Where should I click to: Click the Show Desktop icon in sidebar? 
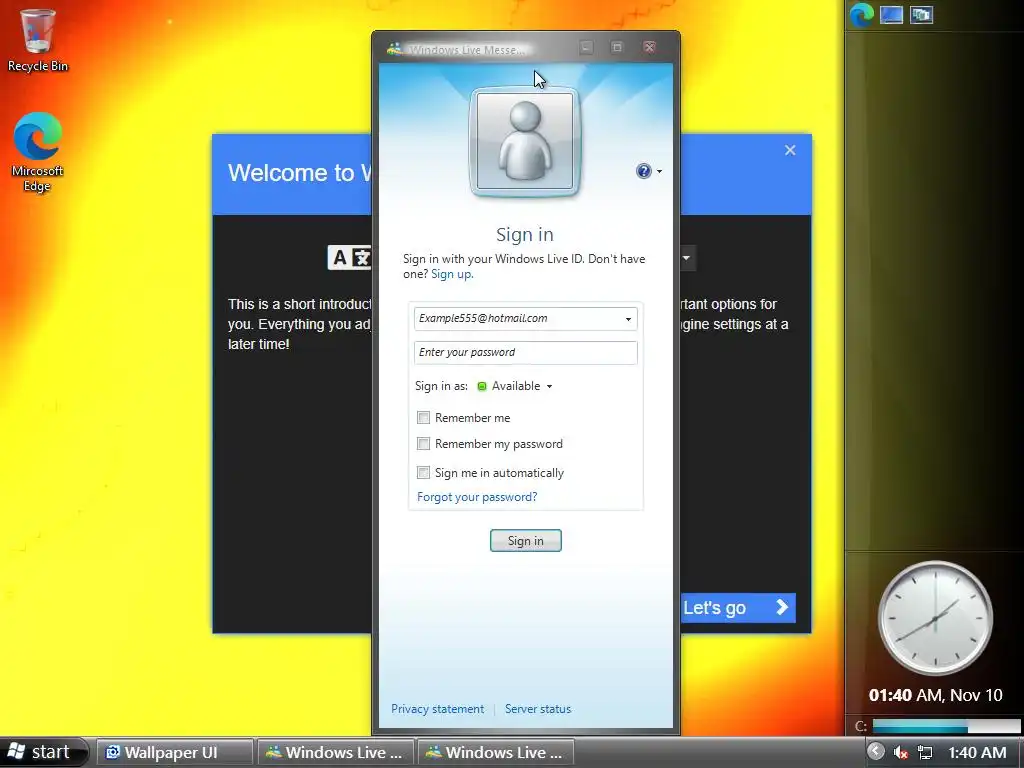click(x=891, y=14)
